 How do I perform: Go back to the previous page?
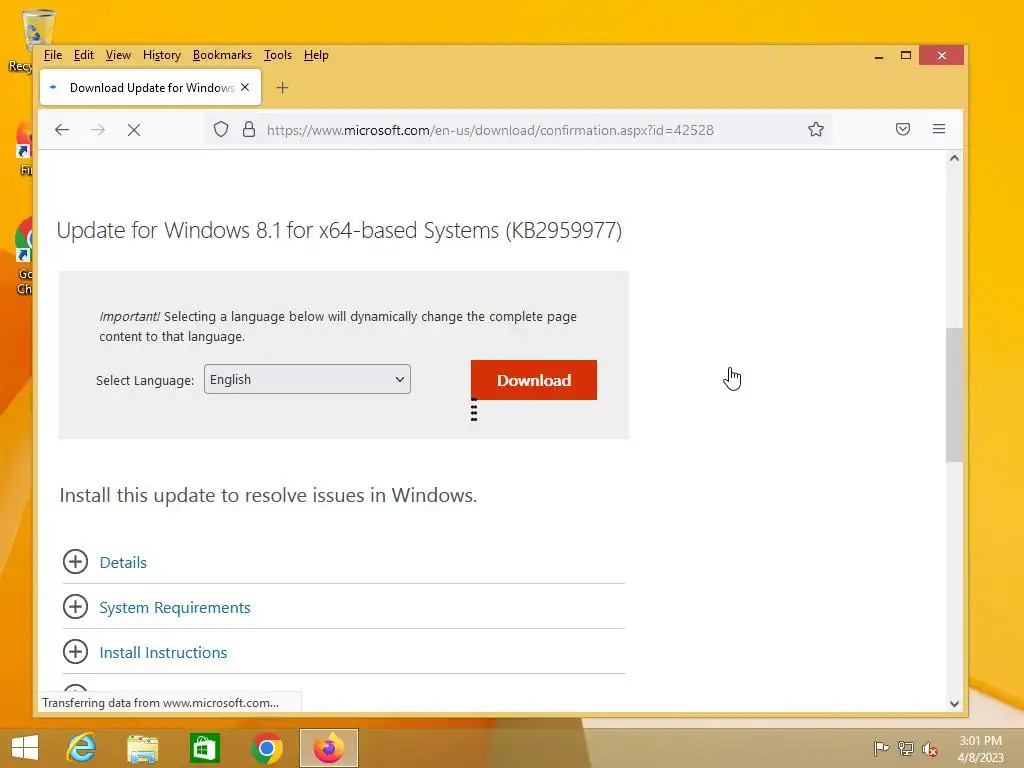pos(62,130)
